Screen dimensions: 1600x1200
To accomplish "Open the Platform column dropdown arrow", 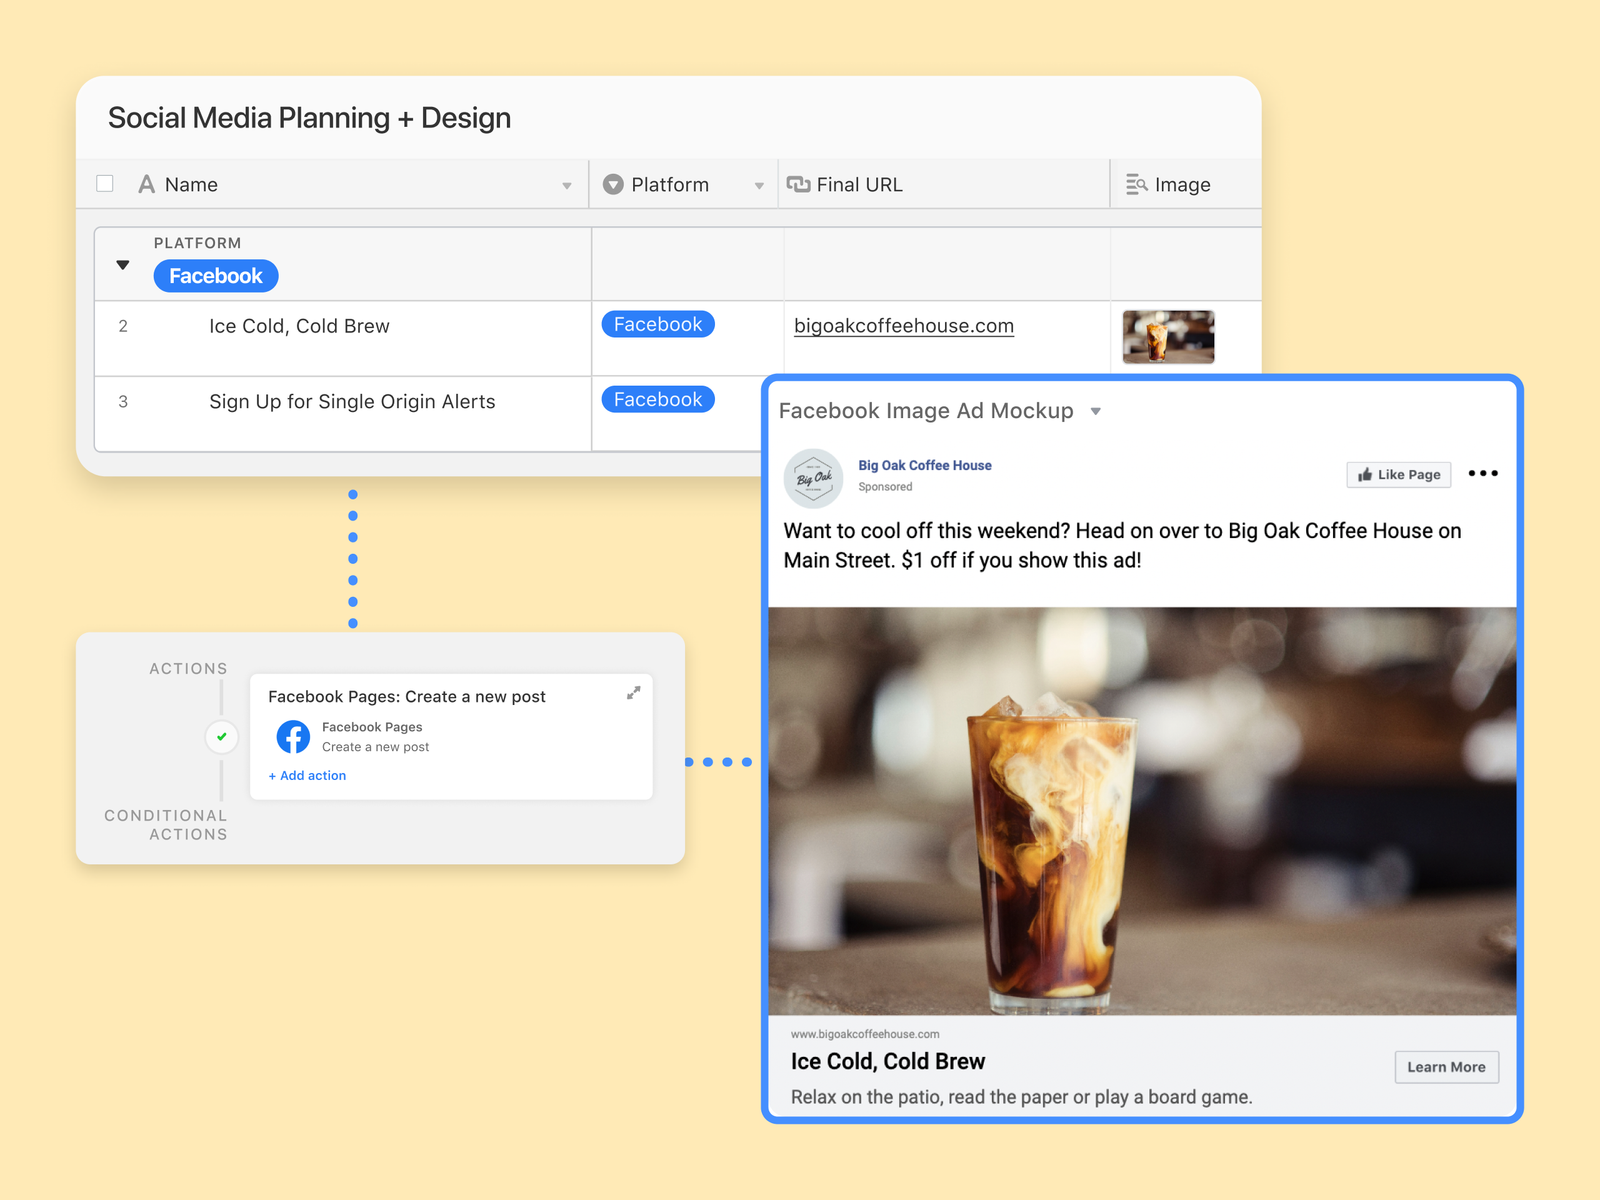I will (x=759, y=186).
